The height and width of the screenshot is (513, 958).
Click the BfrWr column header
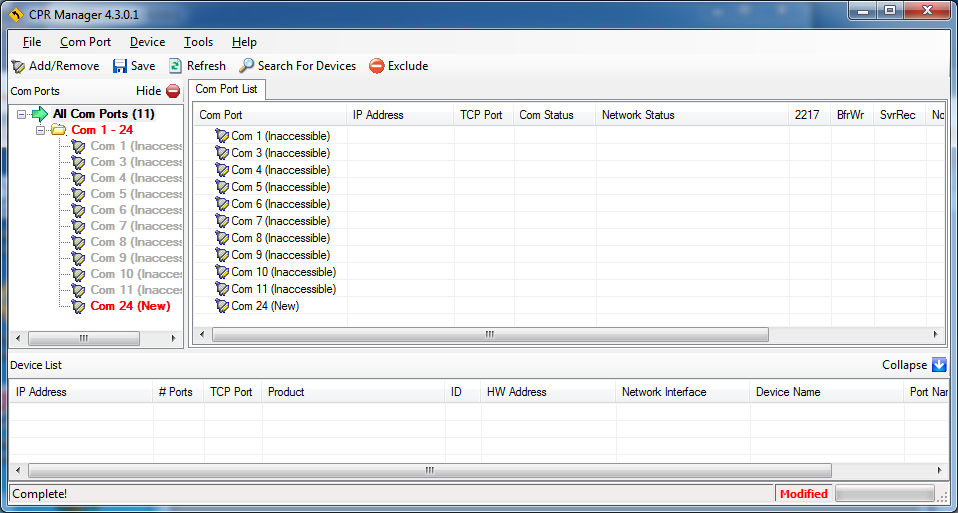[x=852, y=115]
